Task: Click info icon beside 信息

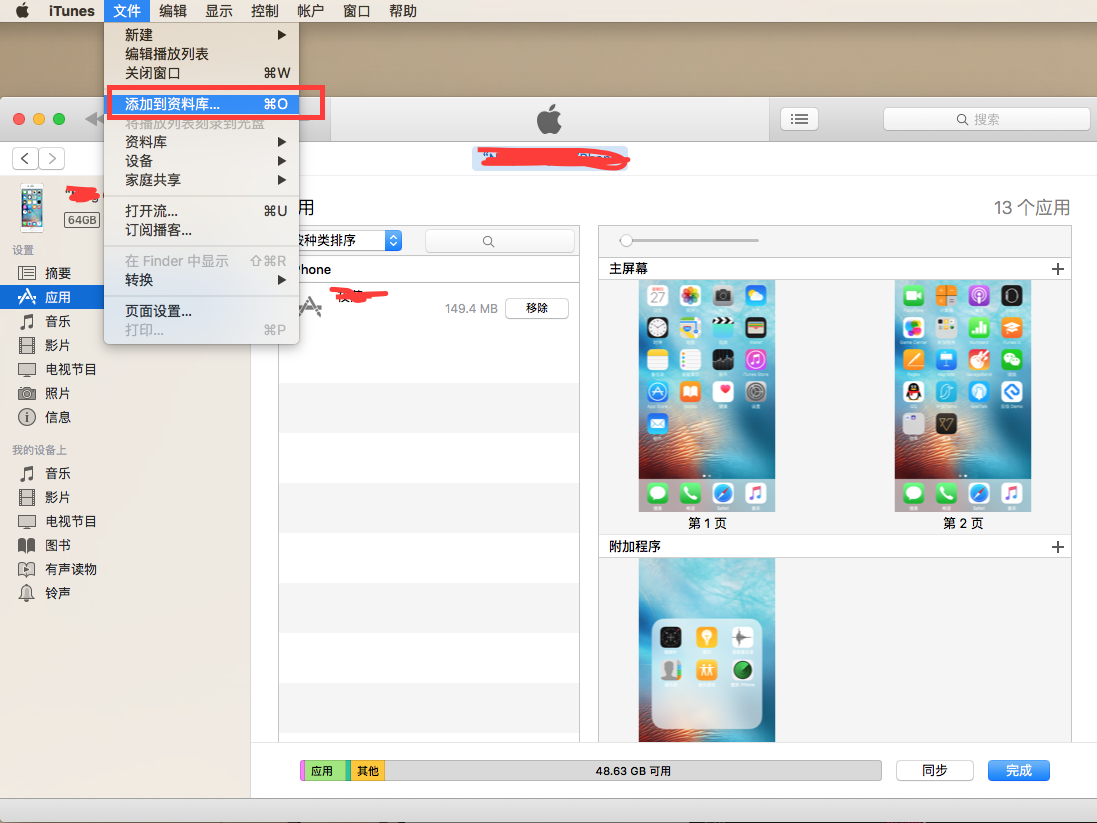Action: coord(27,417)
